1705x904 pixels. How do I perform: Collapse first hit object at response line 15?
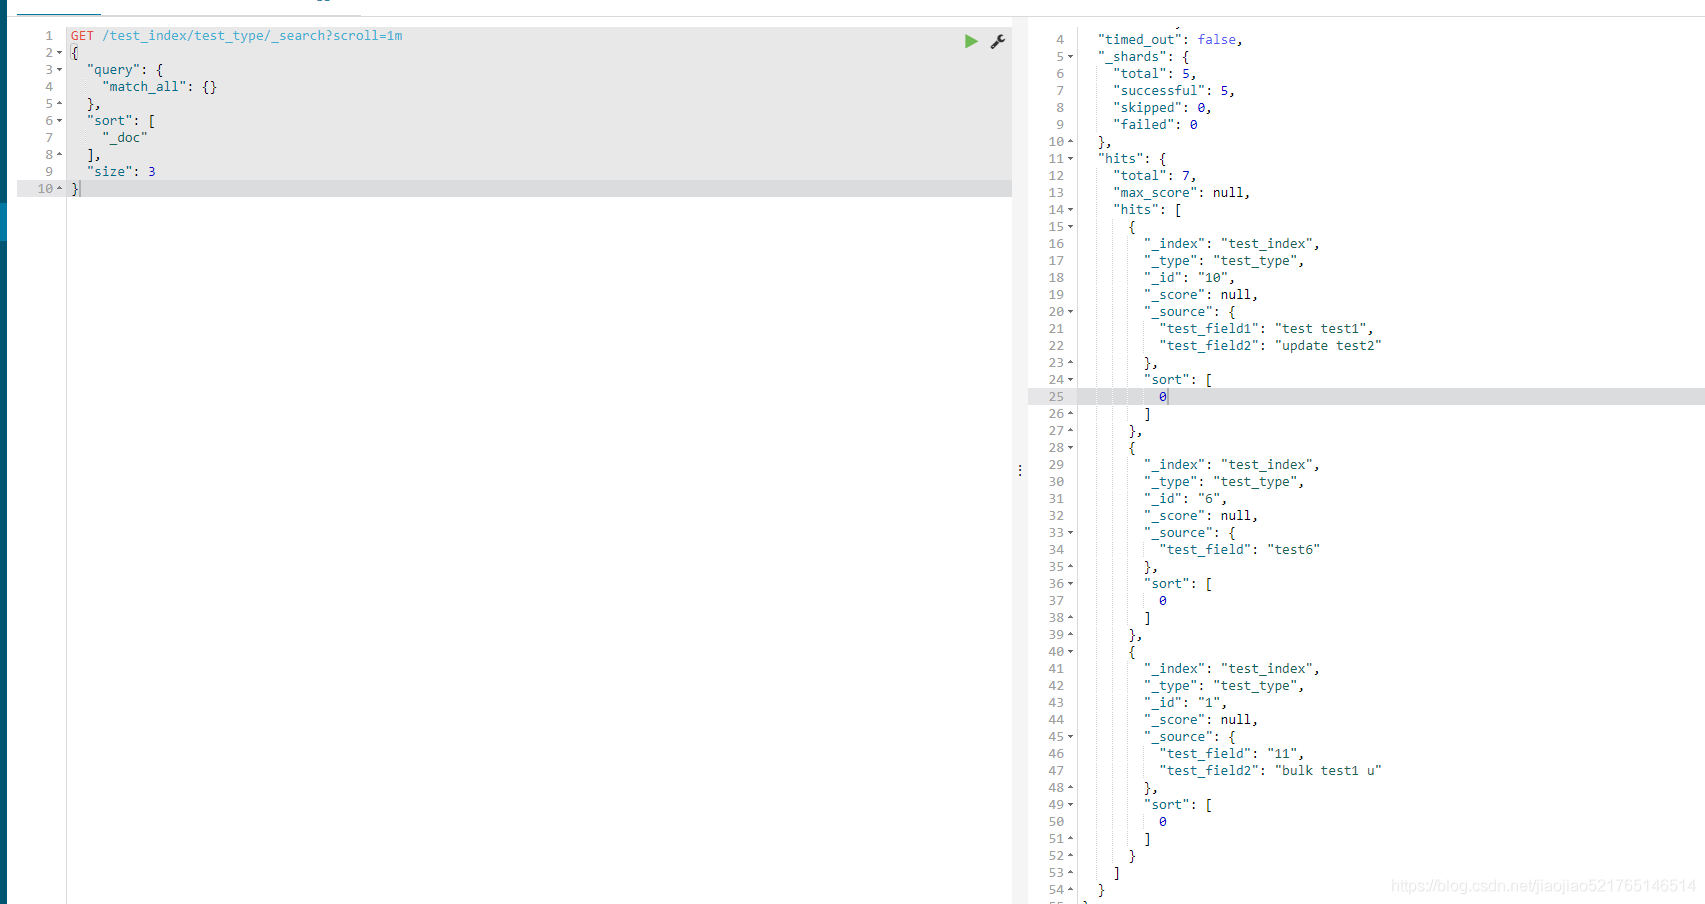1071,226
